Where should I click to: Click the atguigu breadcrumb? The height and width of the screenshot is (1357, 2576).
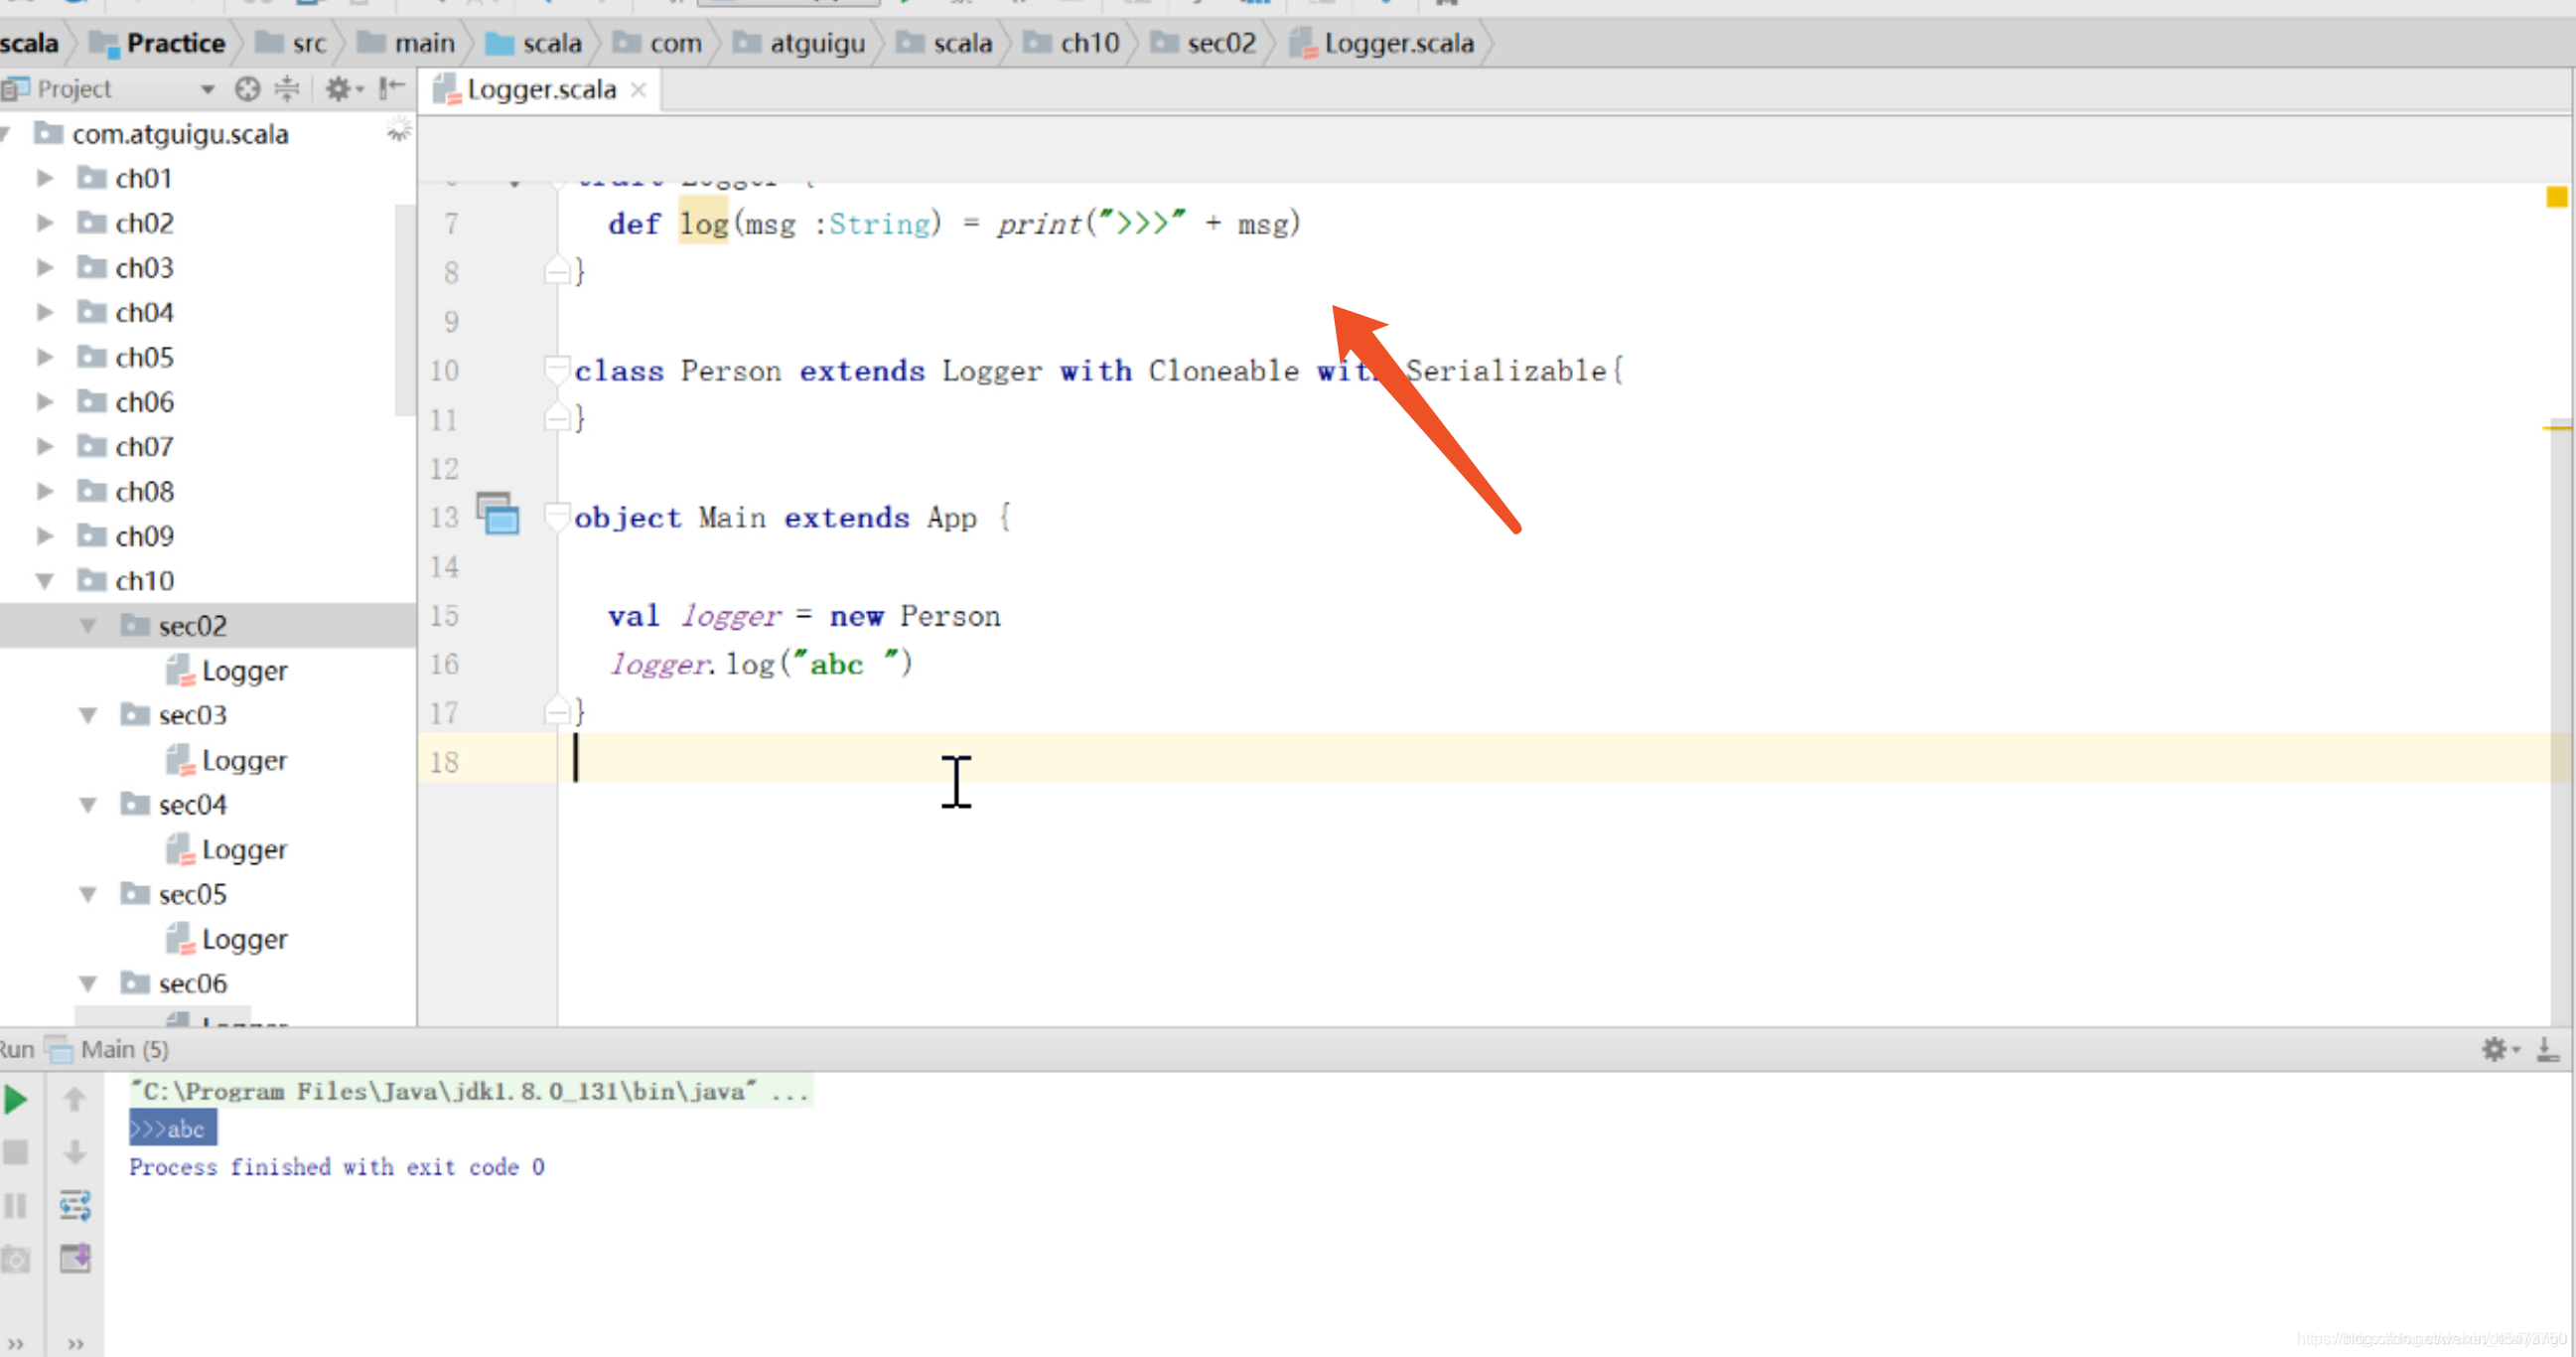[x=817, y=43]
